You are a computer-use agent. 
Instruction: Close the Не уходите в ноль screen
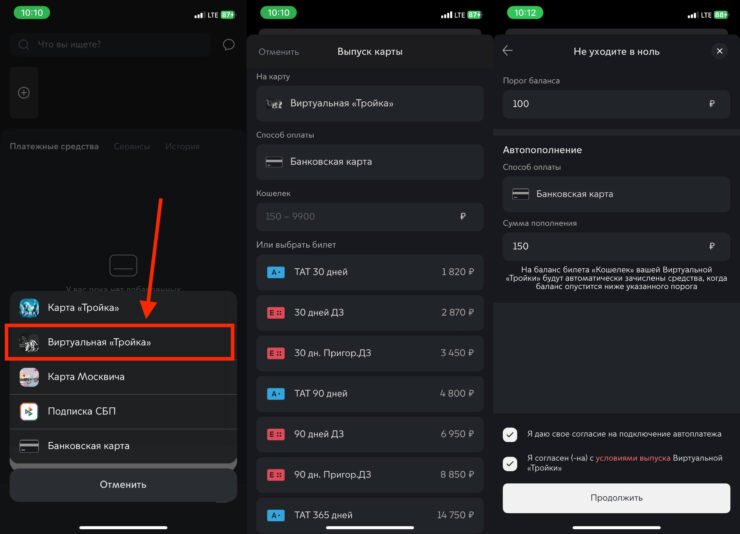pos(719,51)
